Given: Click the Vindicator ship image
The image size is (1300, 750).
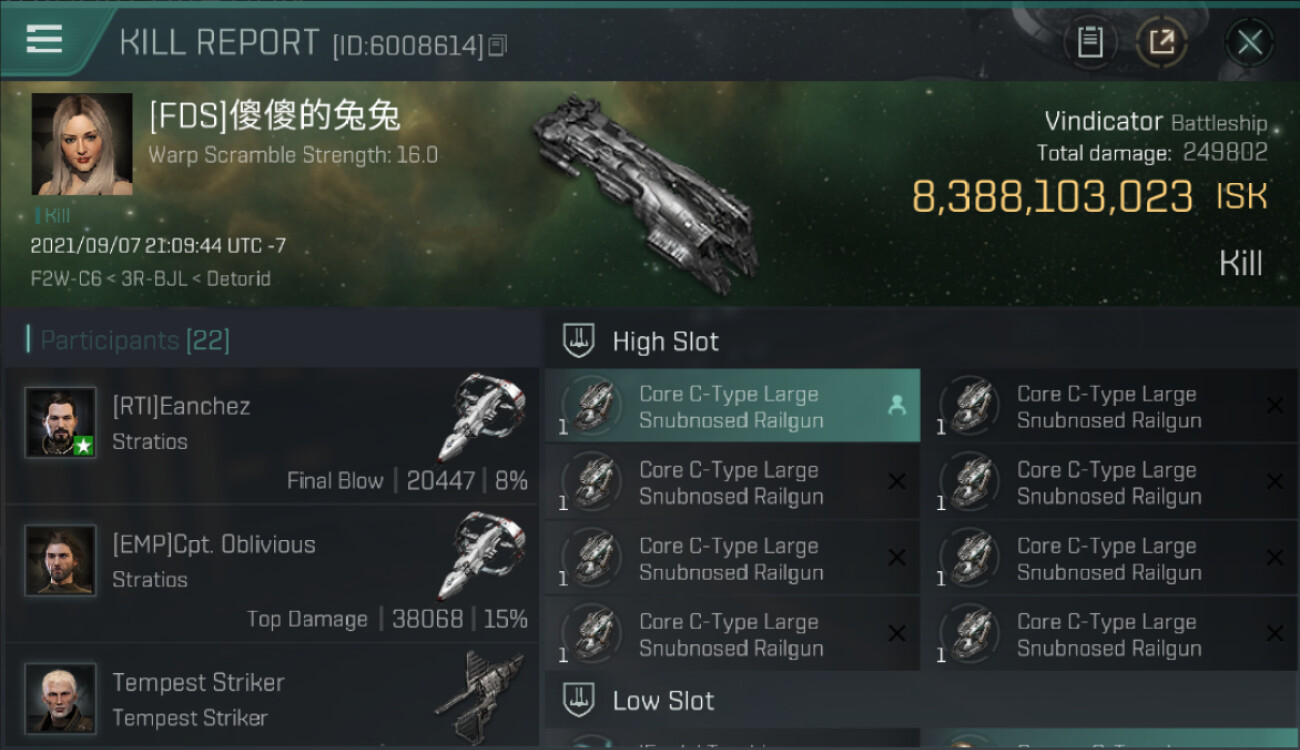Looking at the screenshot, I should click(642, 192).
